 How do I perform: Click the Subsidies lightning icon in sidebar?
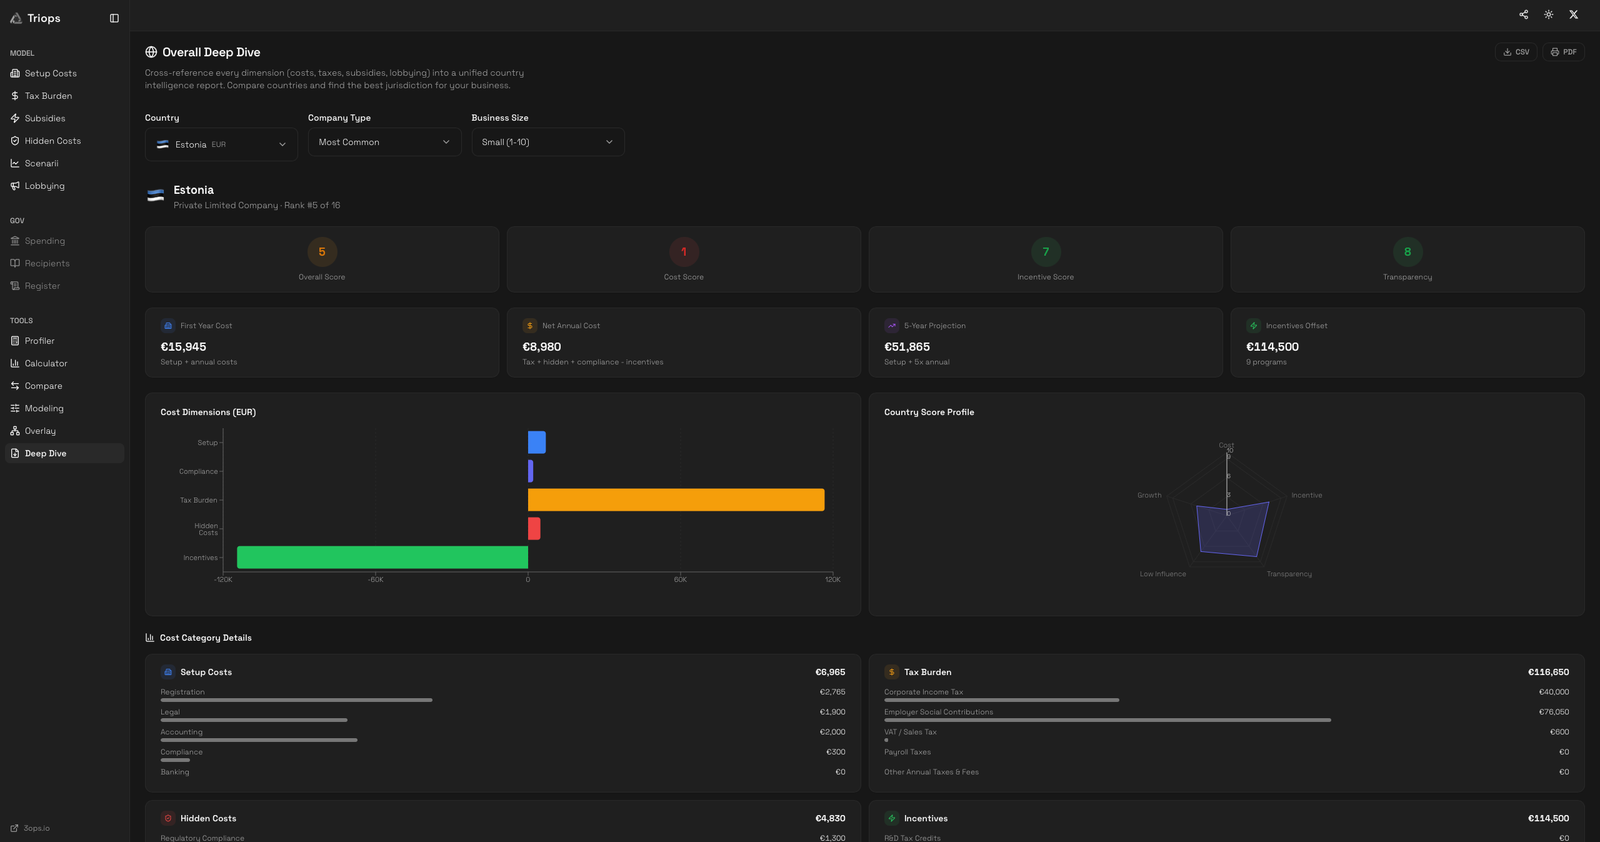[15, 118]
